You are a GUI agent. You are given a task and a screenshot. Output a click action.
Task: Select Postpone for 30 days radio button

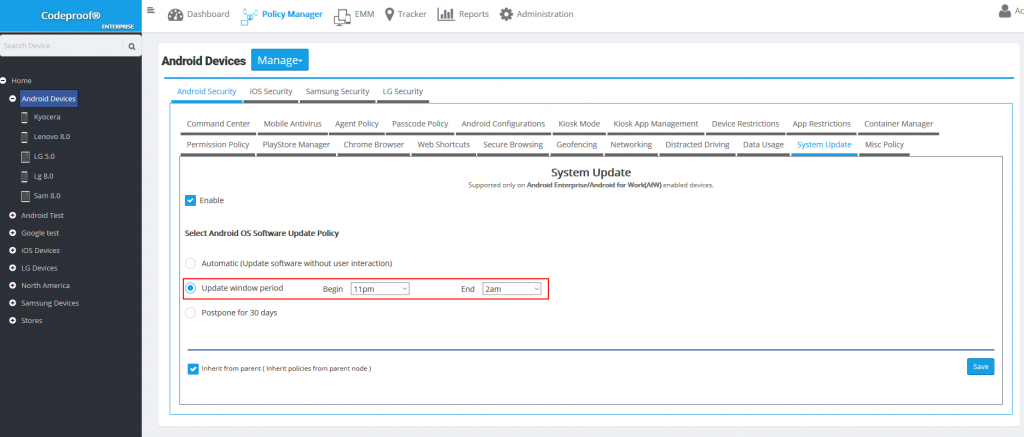click(x=191, y=313)
